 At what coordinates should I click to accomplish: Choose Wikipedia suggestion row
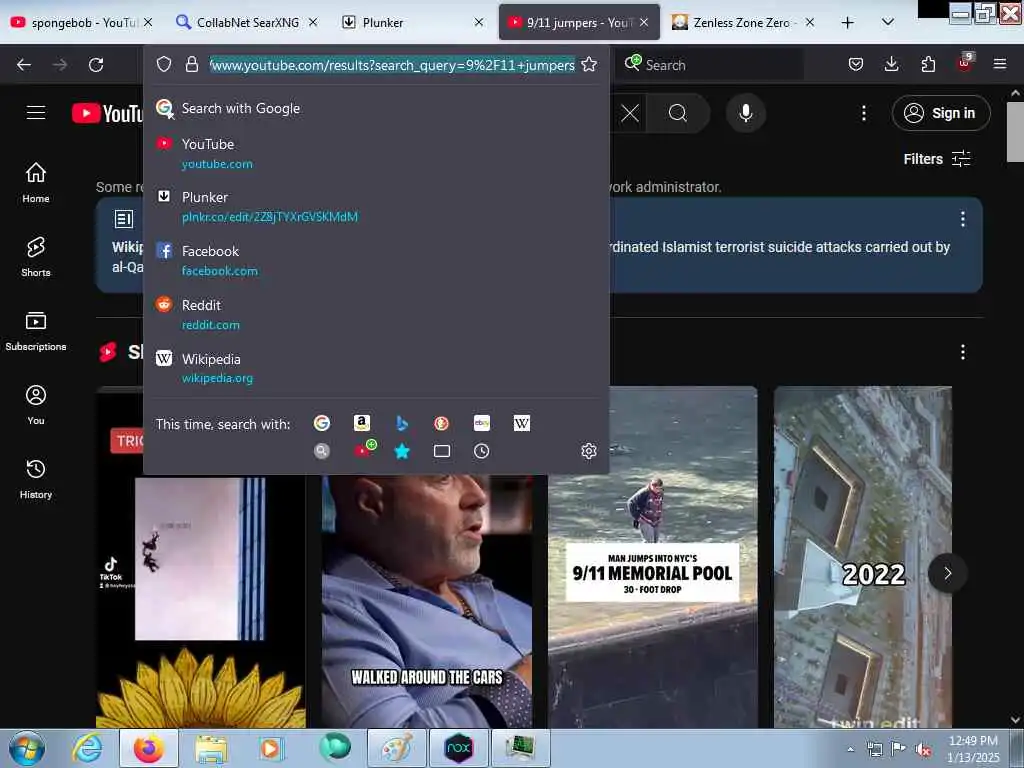click(x=376, y=368)
